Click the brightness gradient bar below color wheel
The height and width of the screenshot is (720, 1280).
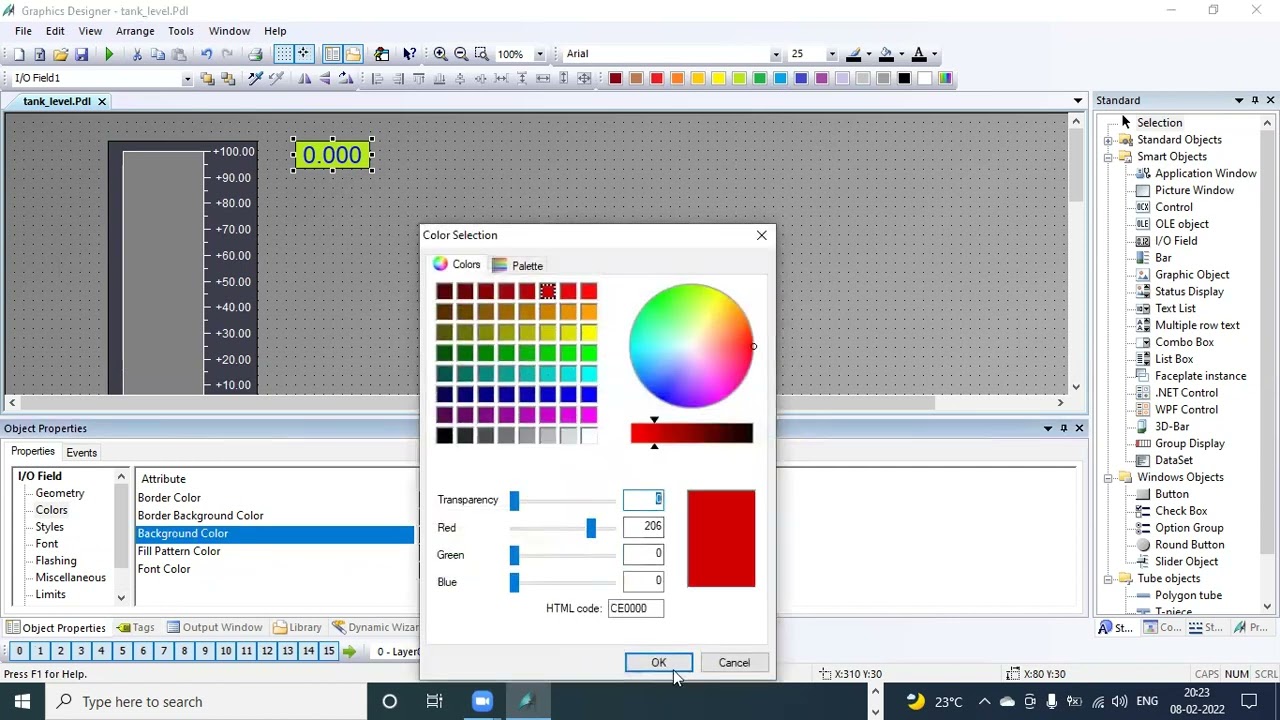[x=692, y=433]
